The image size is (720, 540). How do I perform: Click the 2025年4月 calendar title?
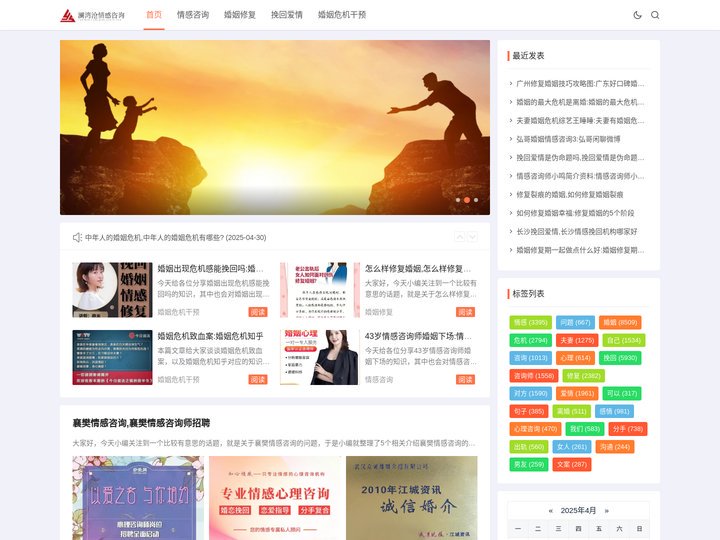click(578, 511)
